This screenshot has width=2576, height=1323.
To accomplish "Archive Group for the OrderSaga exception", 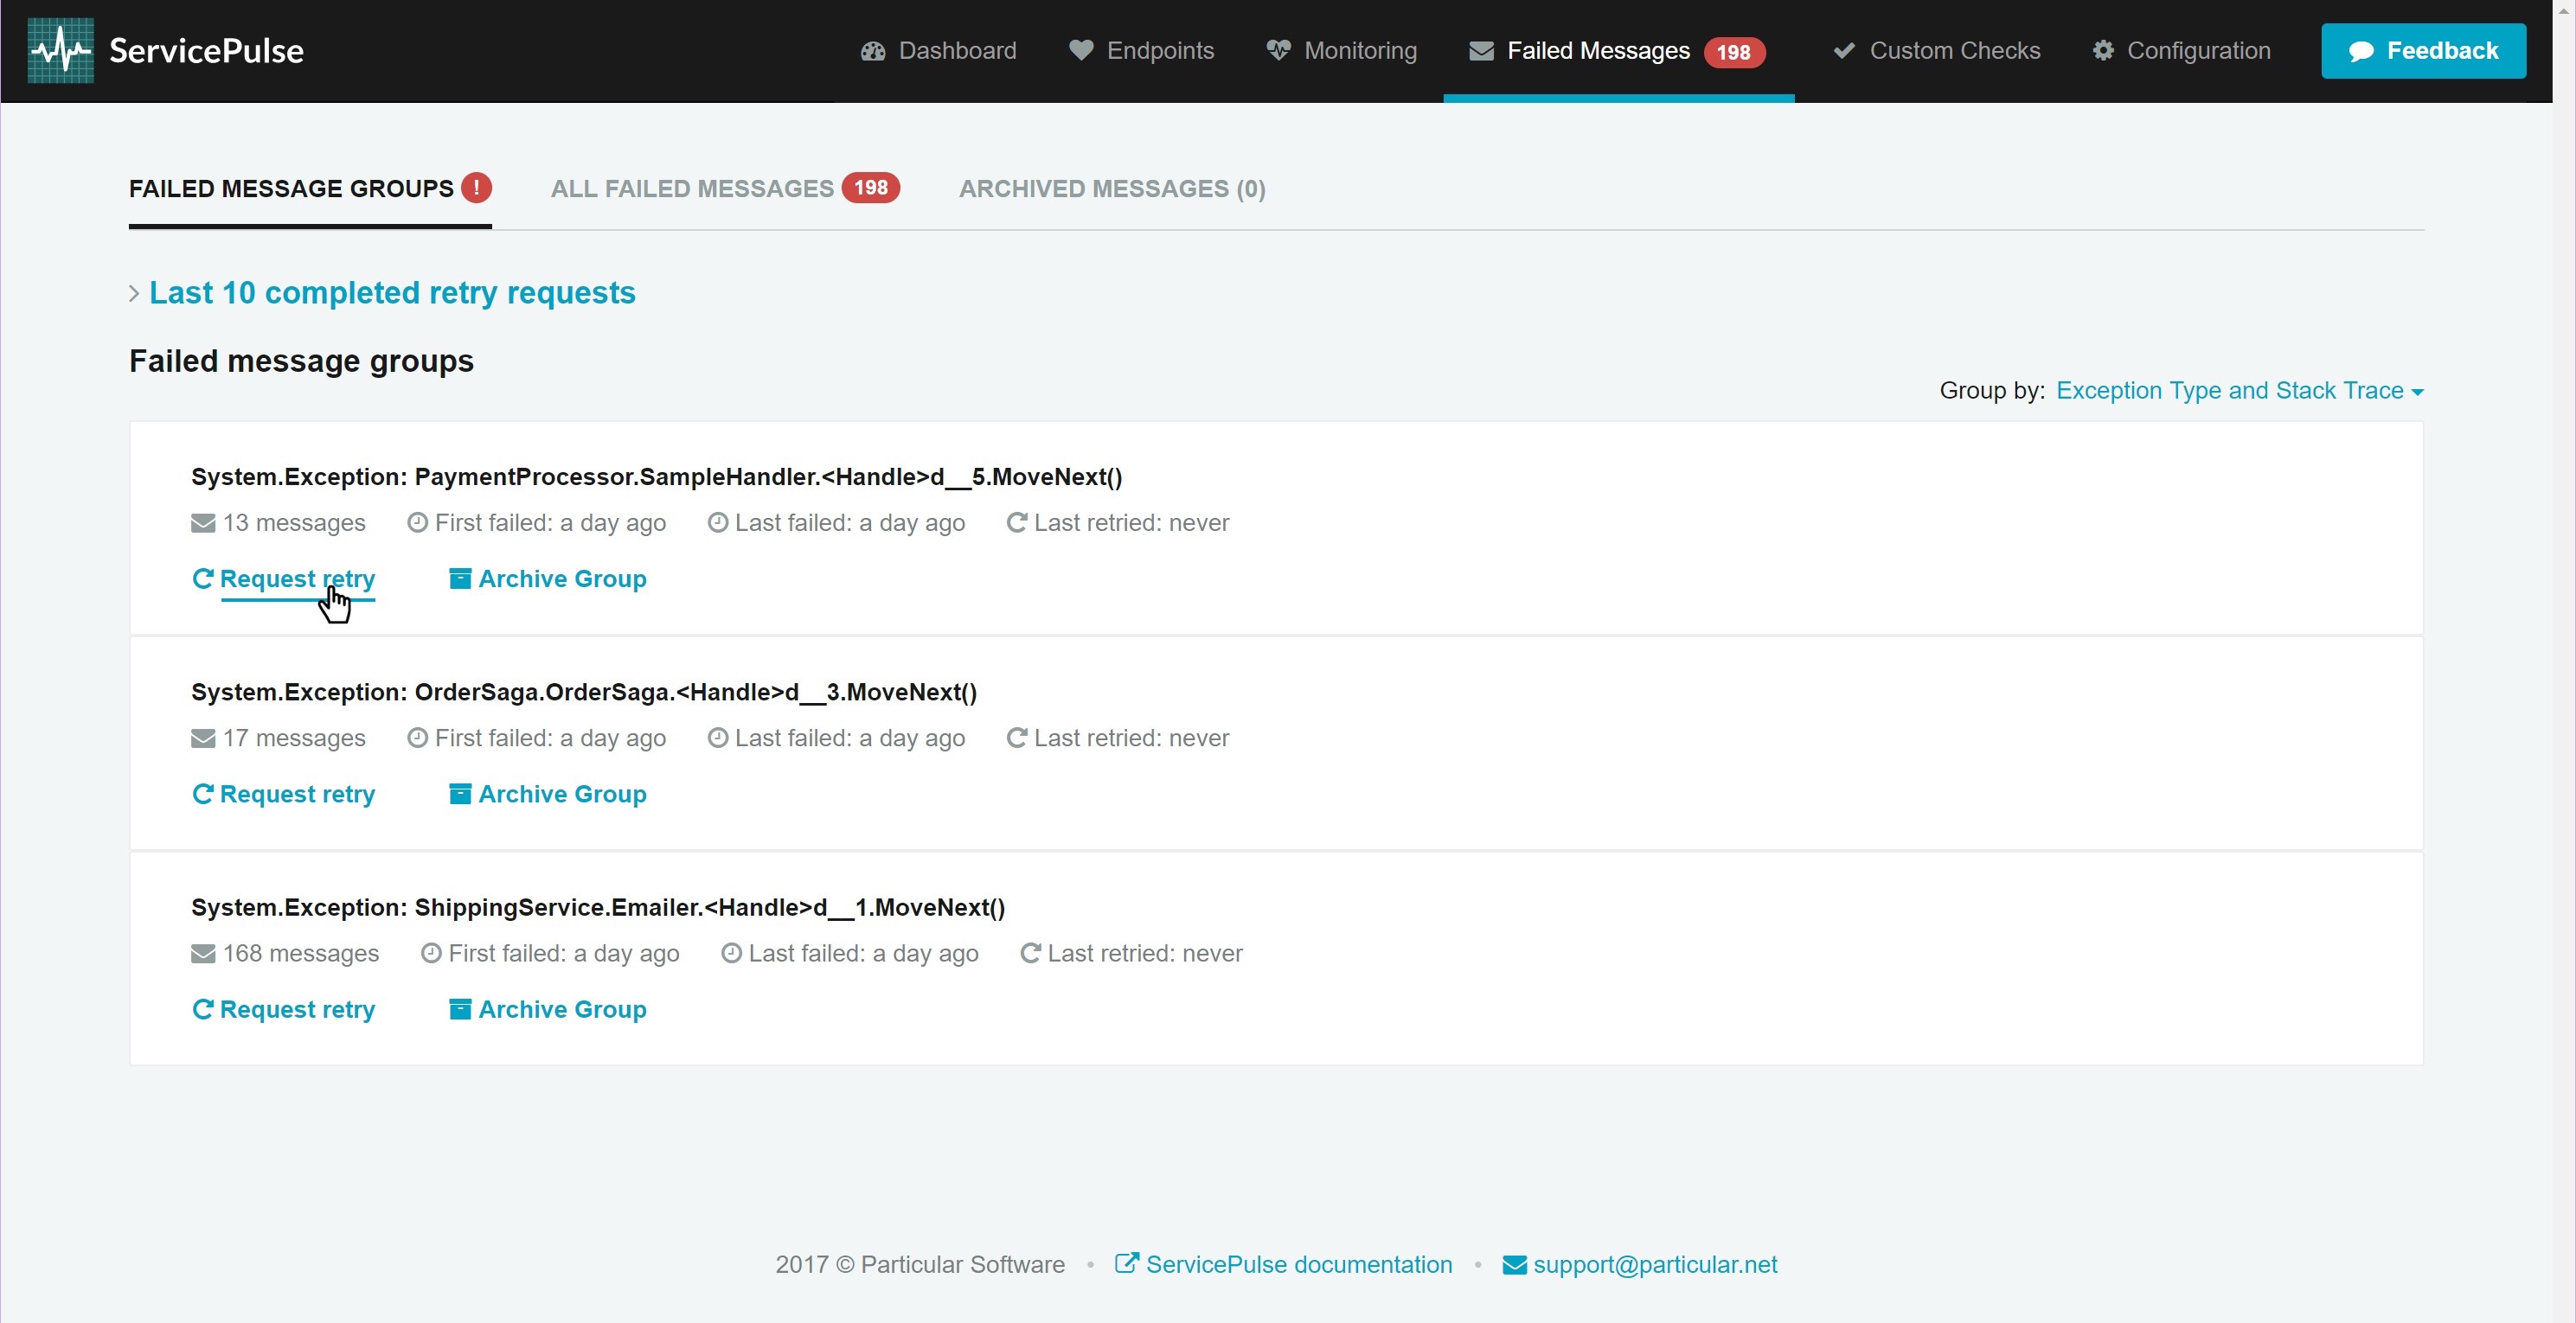I will pos(562,793).
